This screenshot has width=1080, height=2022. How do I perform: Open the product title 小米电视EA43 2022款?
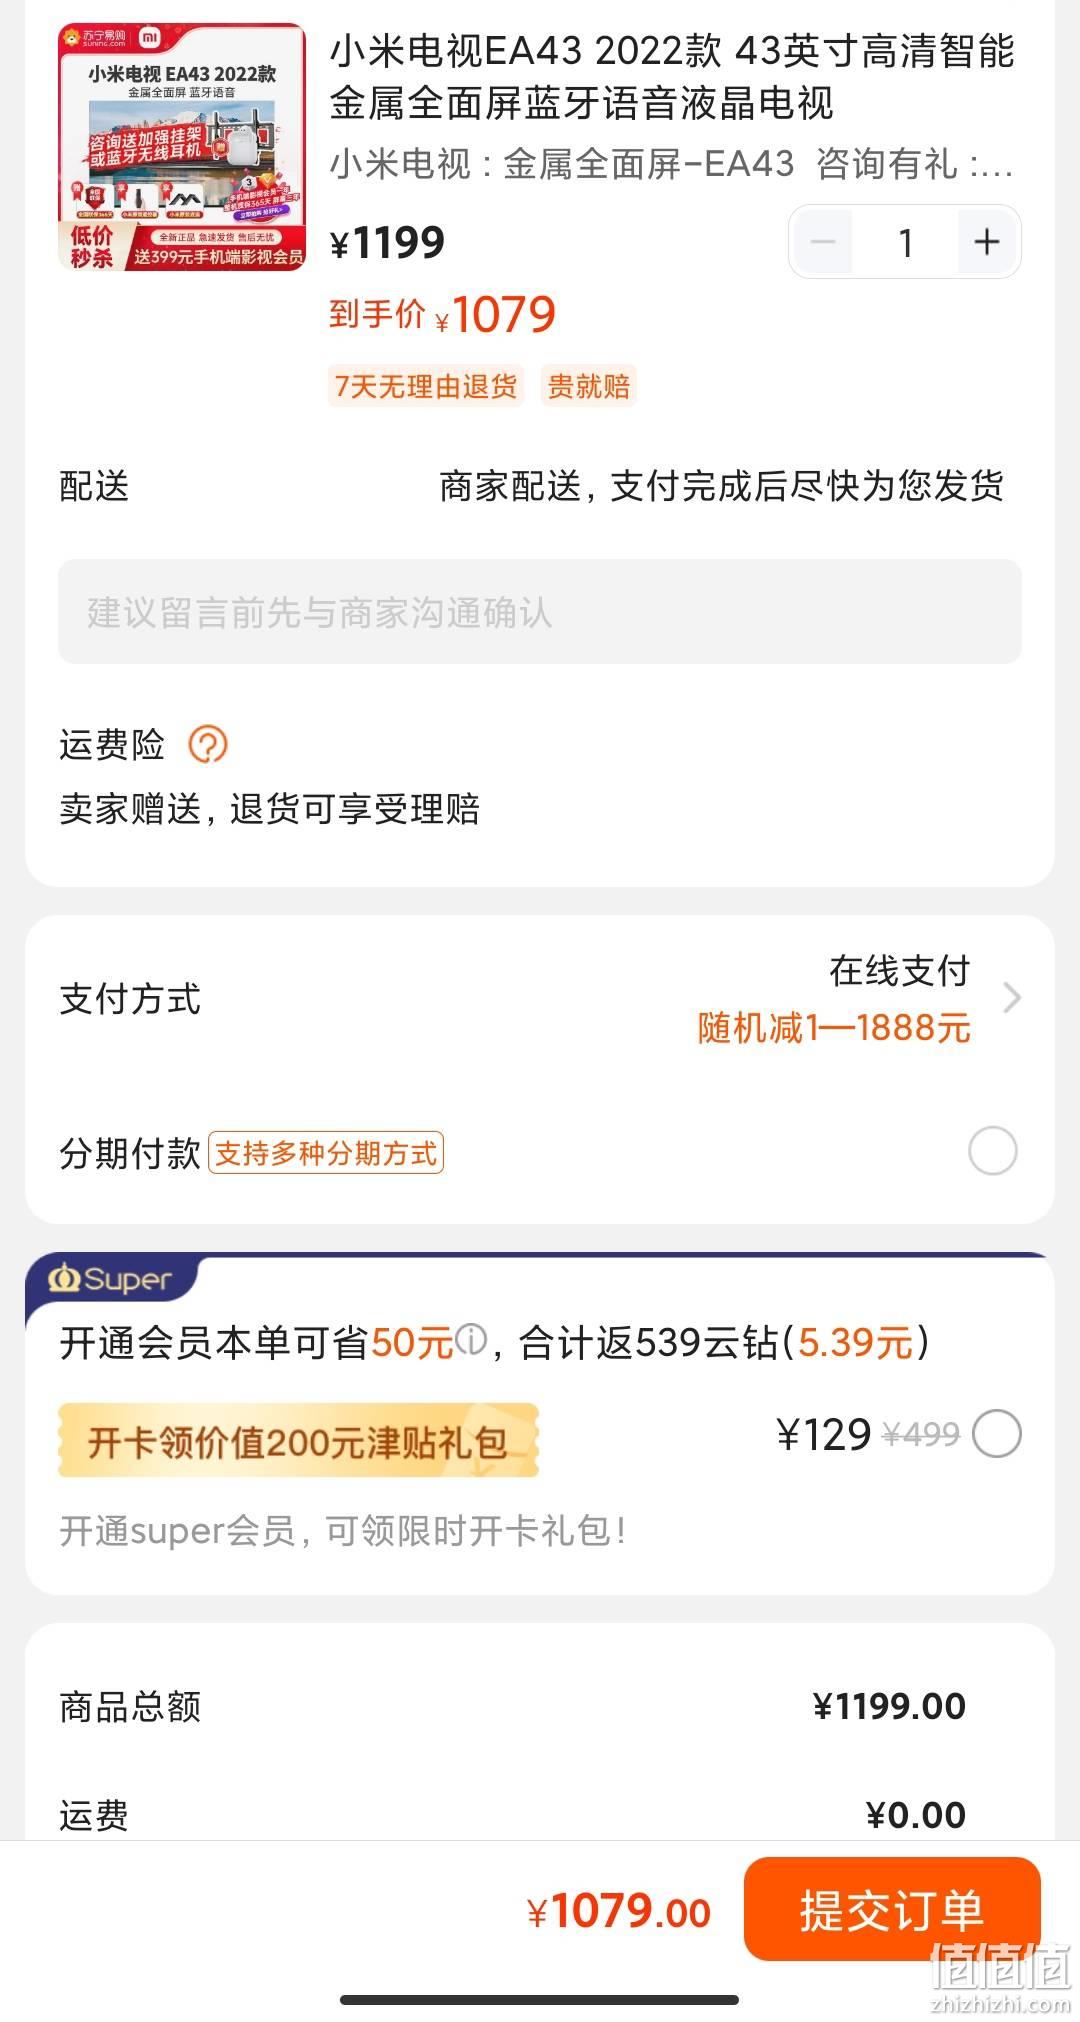[x=672, y=77]
